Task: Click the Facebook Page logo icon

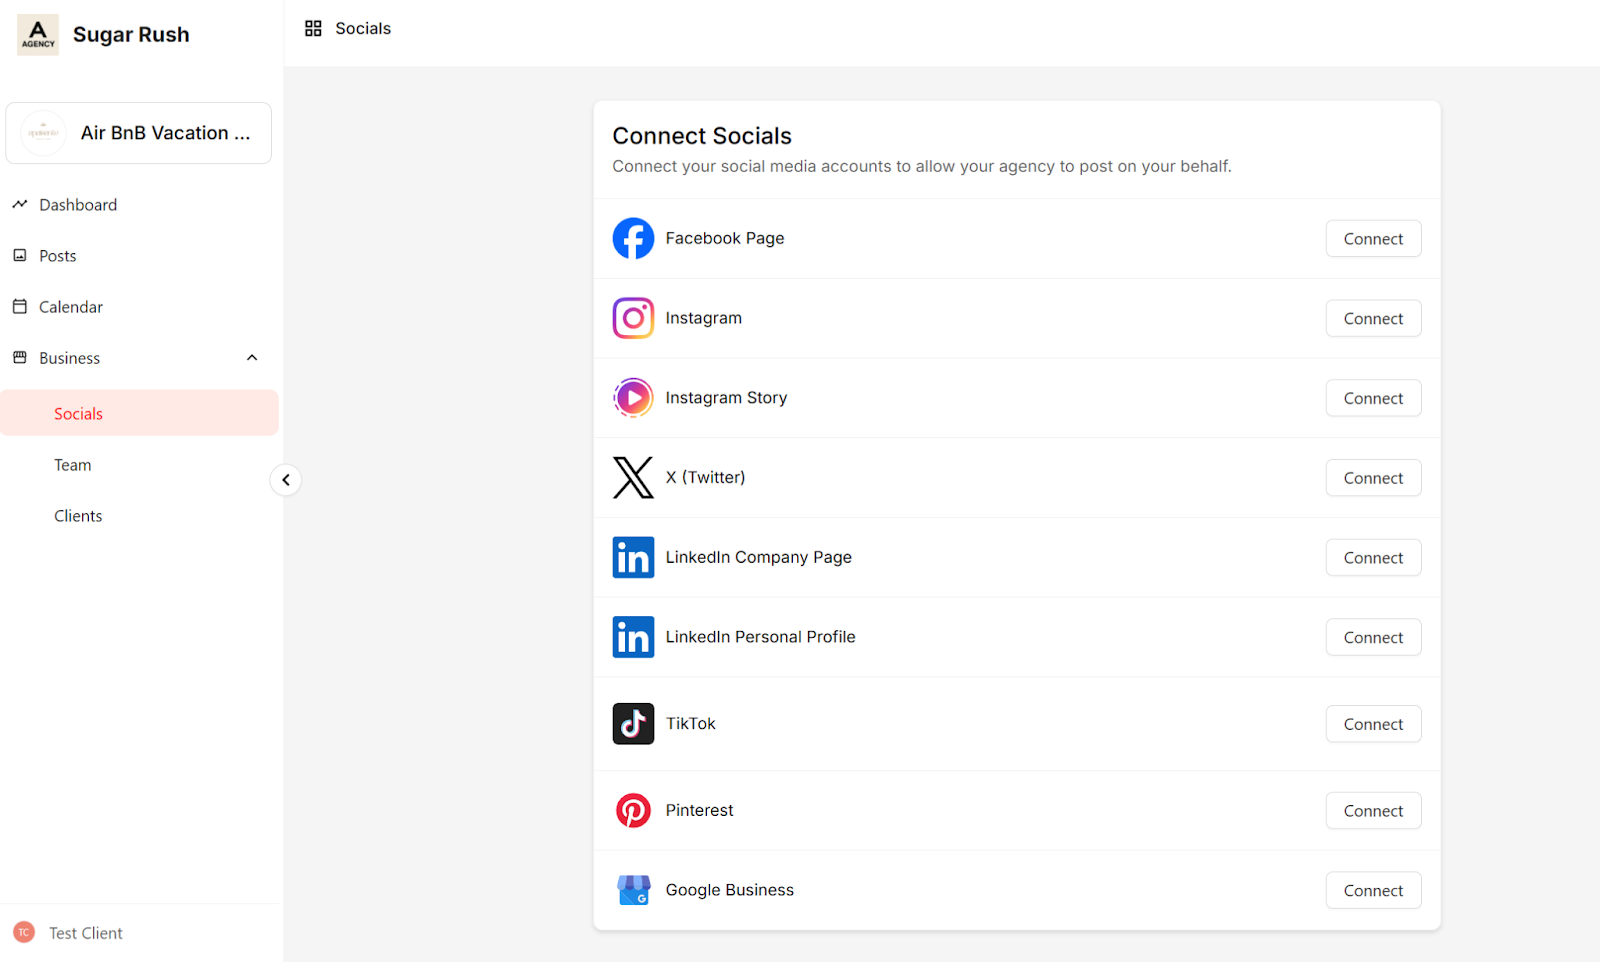Action: 633,238
